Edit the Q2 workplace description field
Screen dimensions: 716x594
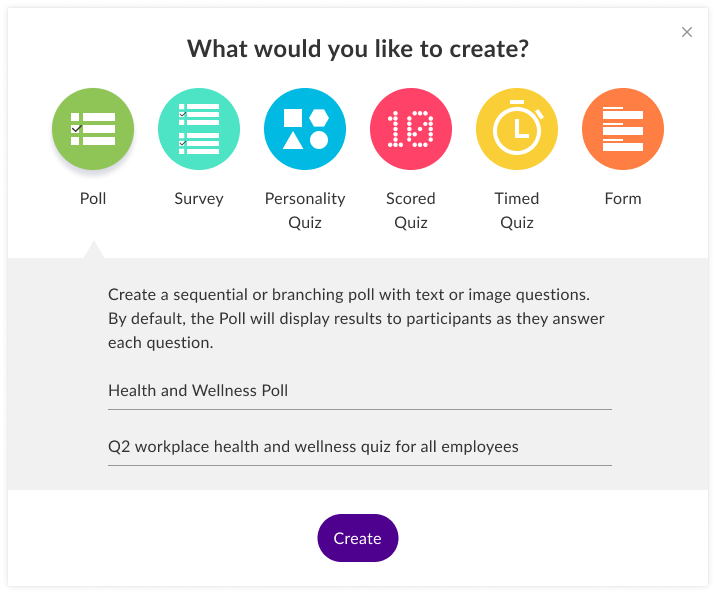pyautogui.click(x=359, y=447)
